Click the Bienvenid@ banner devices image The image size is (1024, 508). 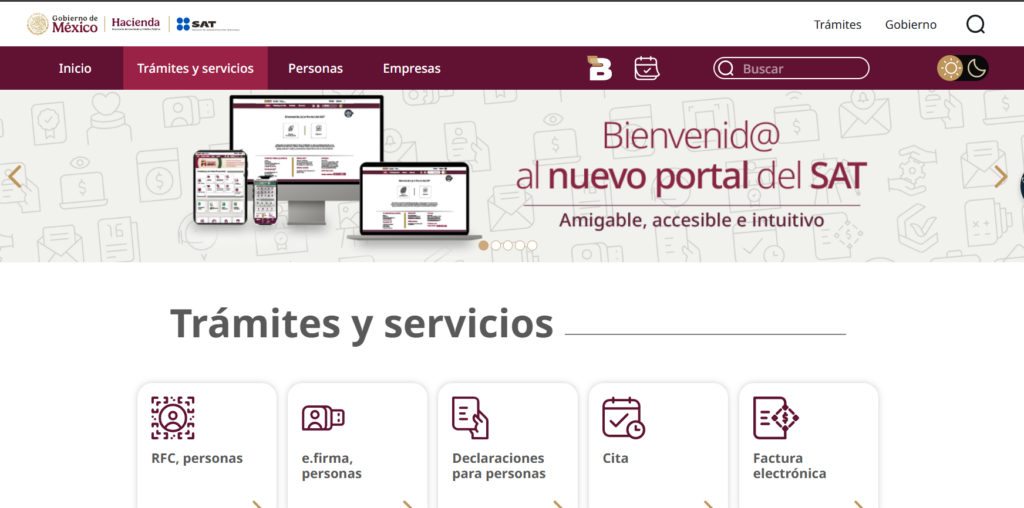336,168
